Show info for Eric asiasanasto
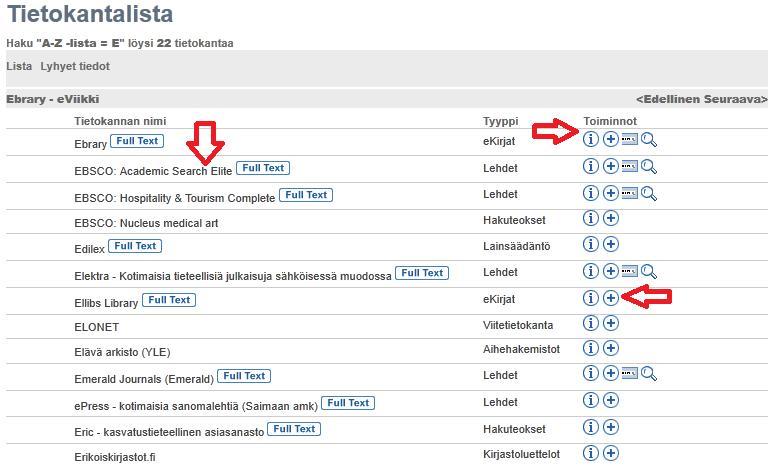Screen dimensions: 784x471 (590, 427)
